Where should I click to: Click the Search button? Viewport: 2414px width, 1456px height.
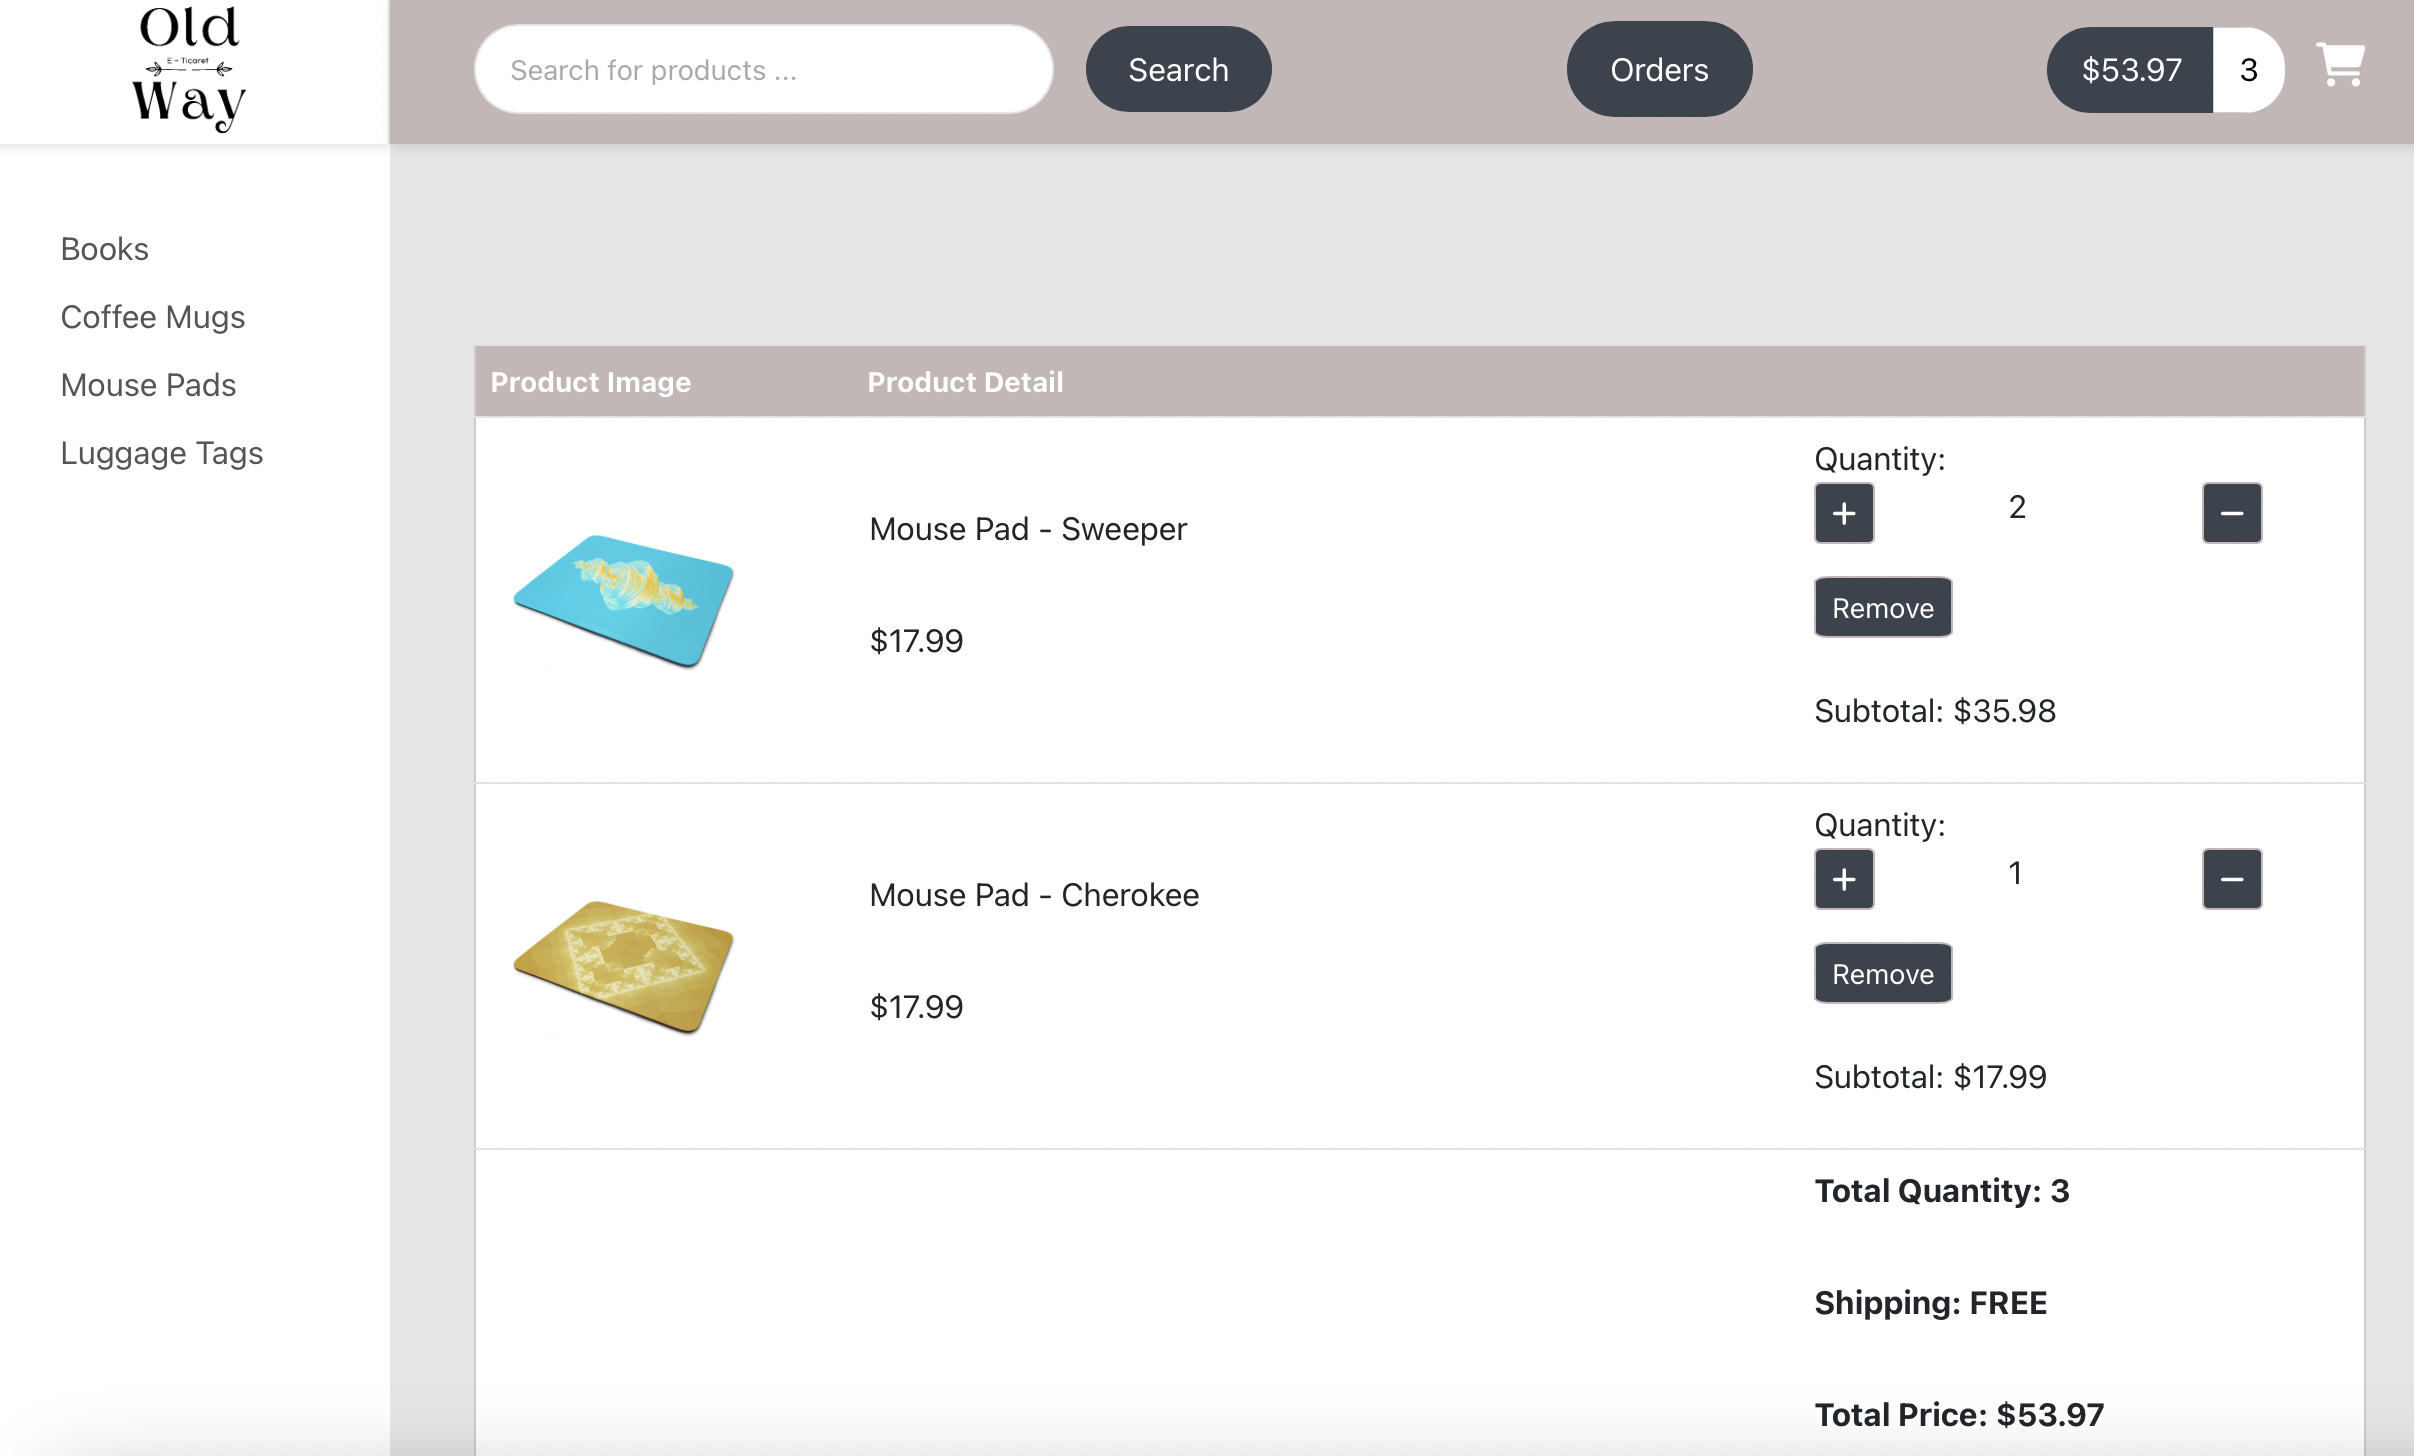coord(1177,69)
